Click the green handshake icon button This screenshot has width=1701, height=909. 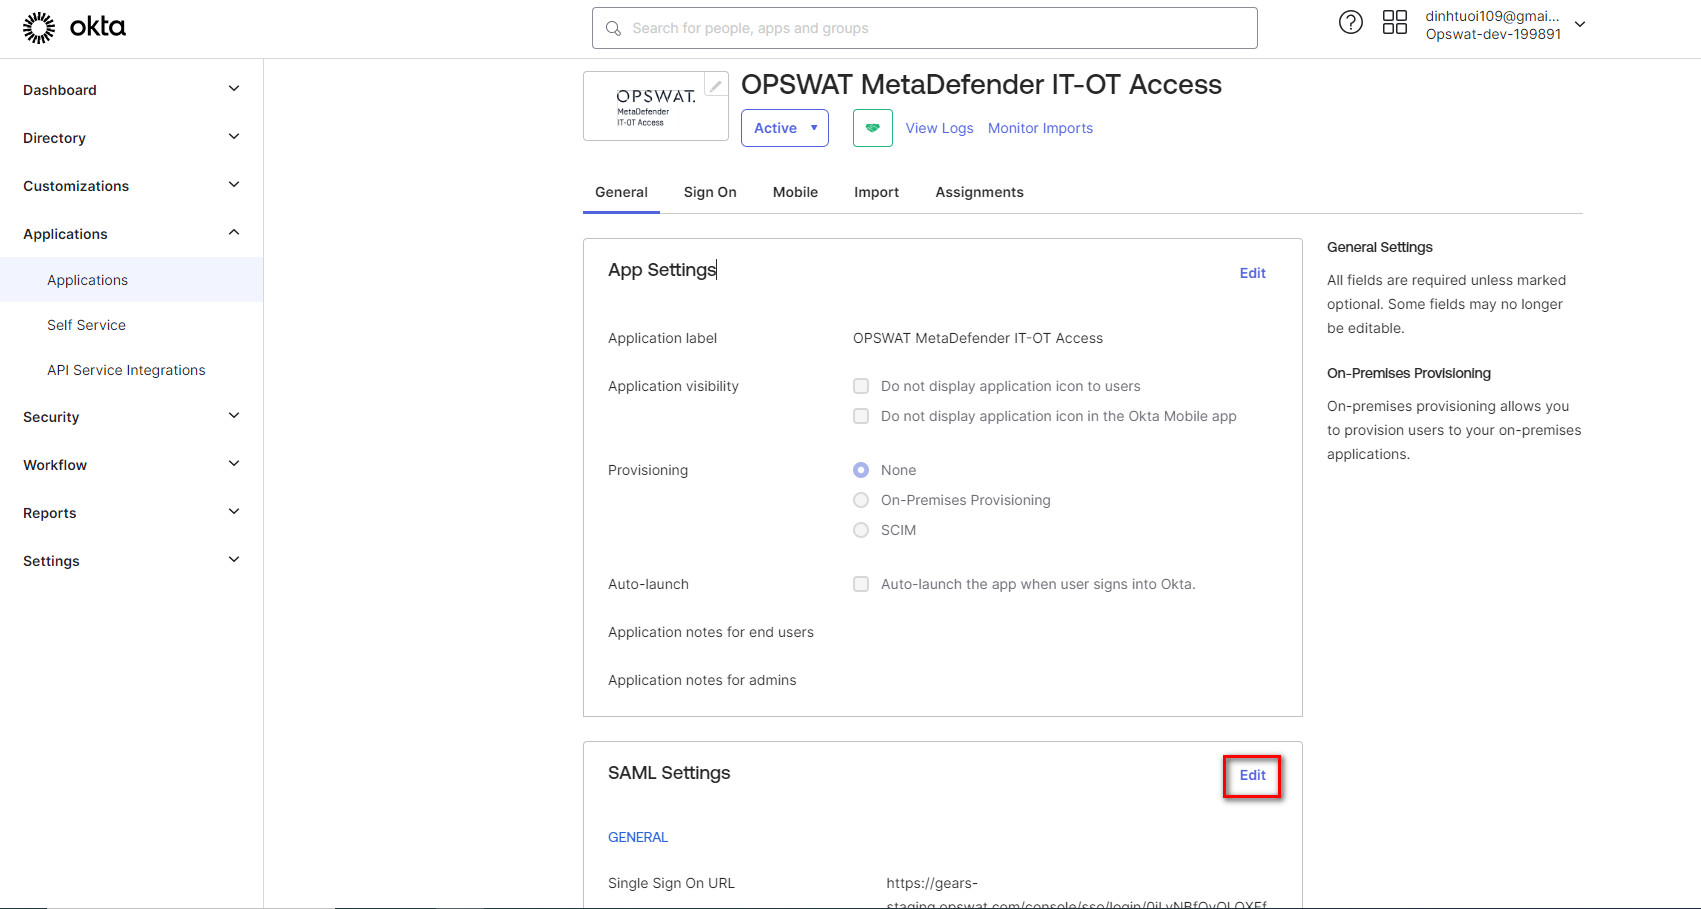[872, 128]
